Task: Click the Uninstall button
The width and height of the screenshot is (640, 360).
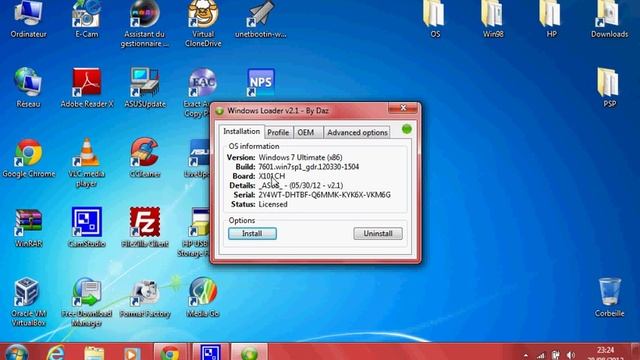Action: [378, 233]
